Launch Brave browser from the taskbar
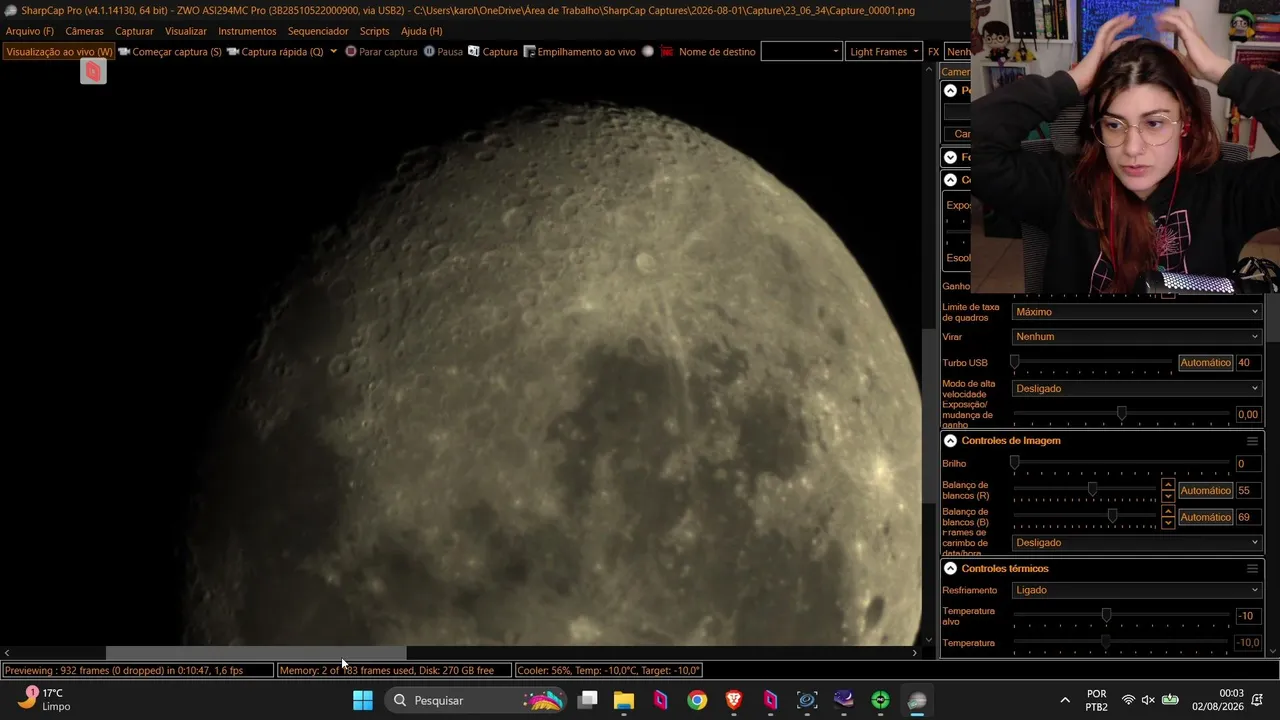1280x720 pixels. 734,700
